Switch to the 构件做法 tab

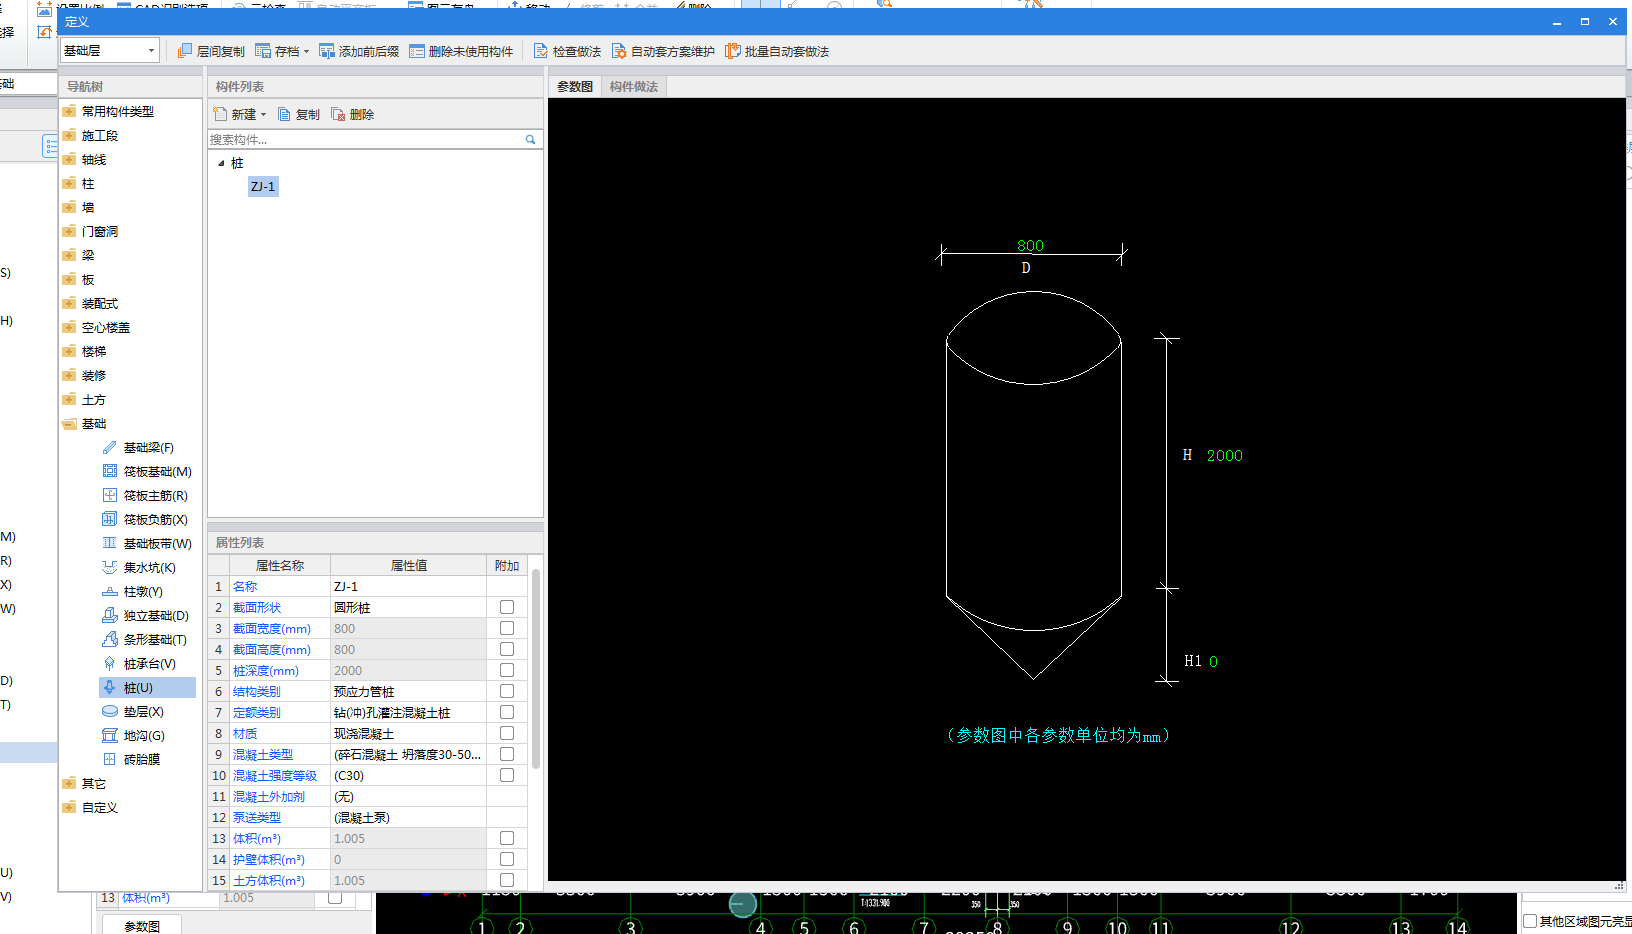click(x=634, y=87)
